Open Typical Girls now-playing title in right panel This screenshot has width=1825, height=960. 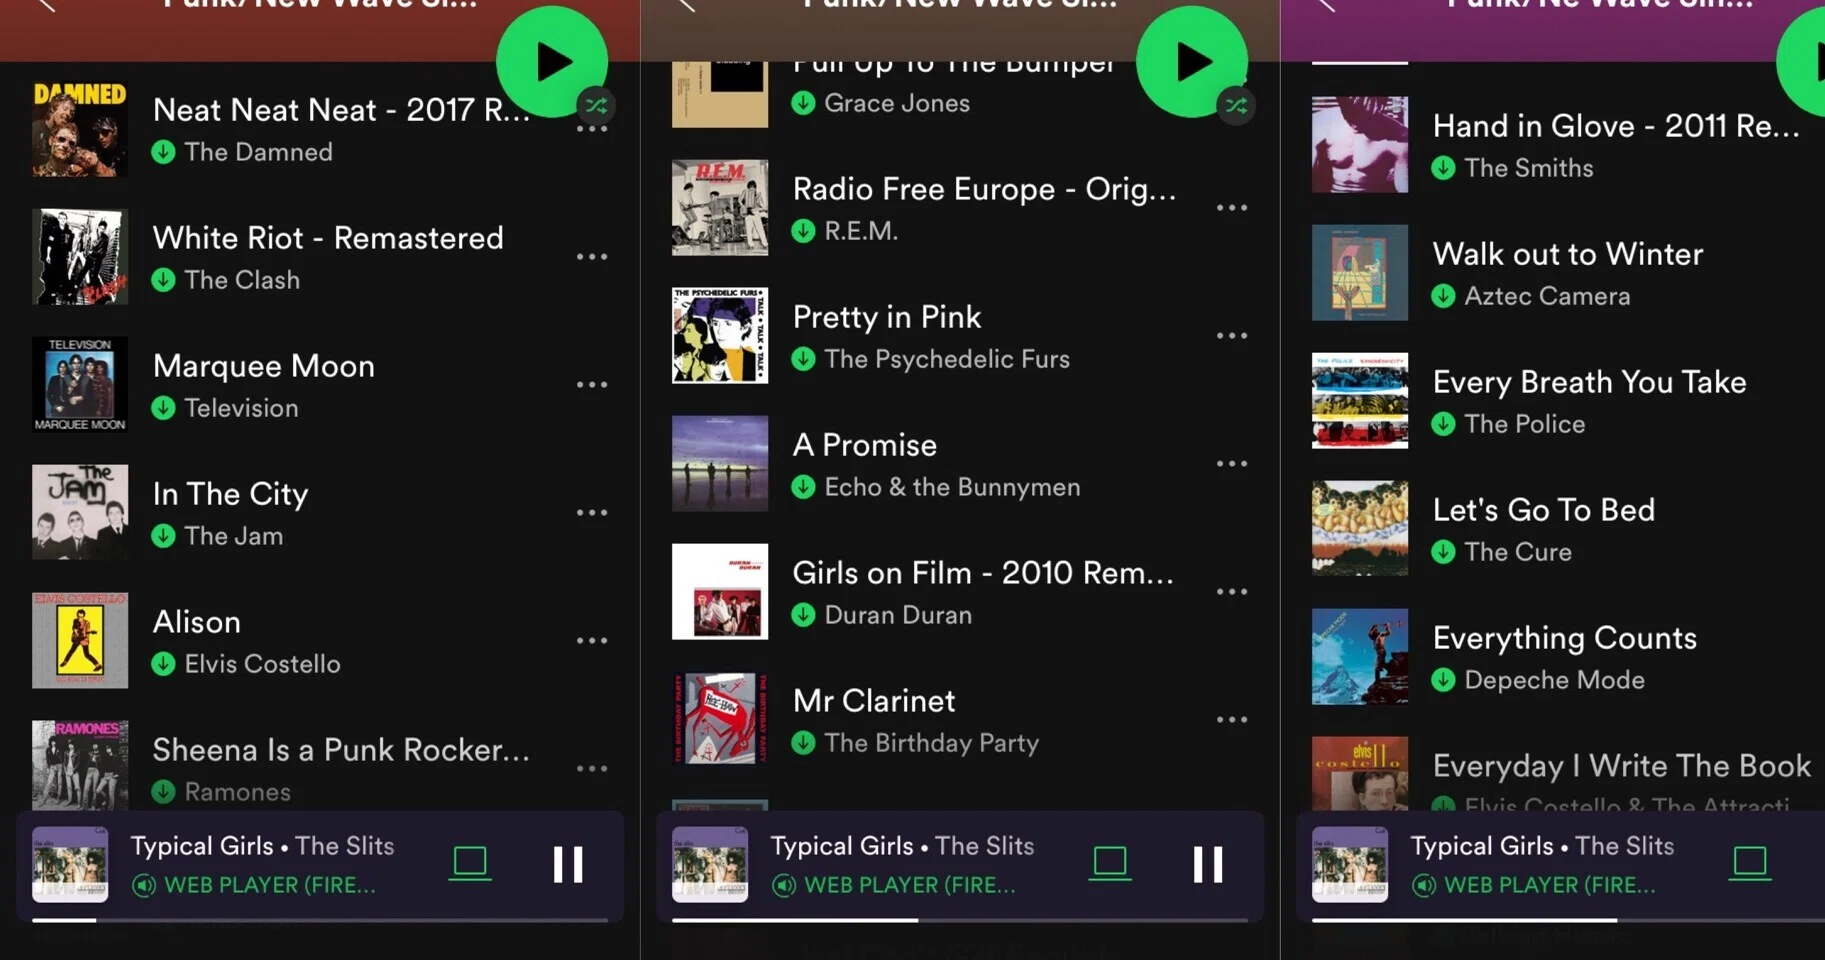tap(1482, 846)
